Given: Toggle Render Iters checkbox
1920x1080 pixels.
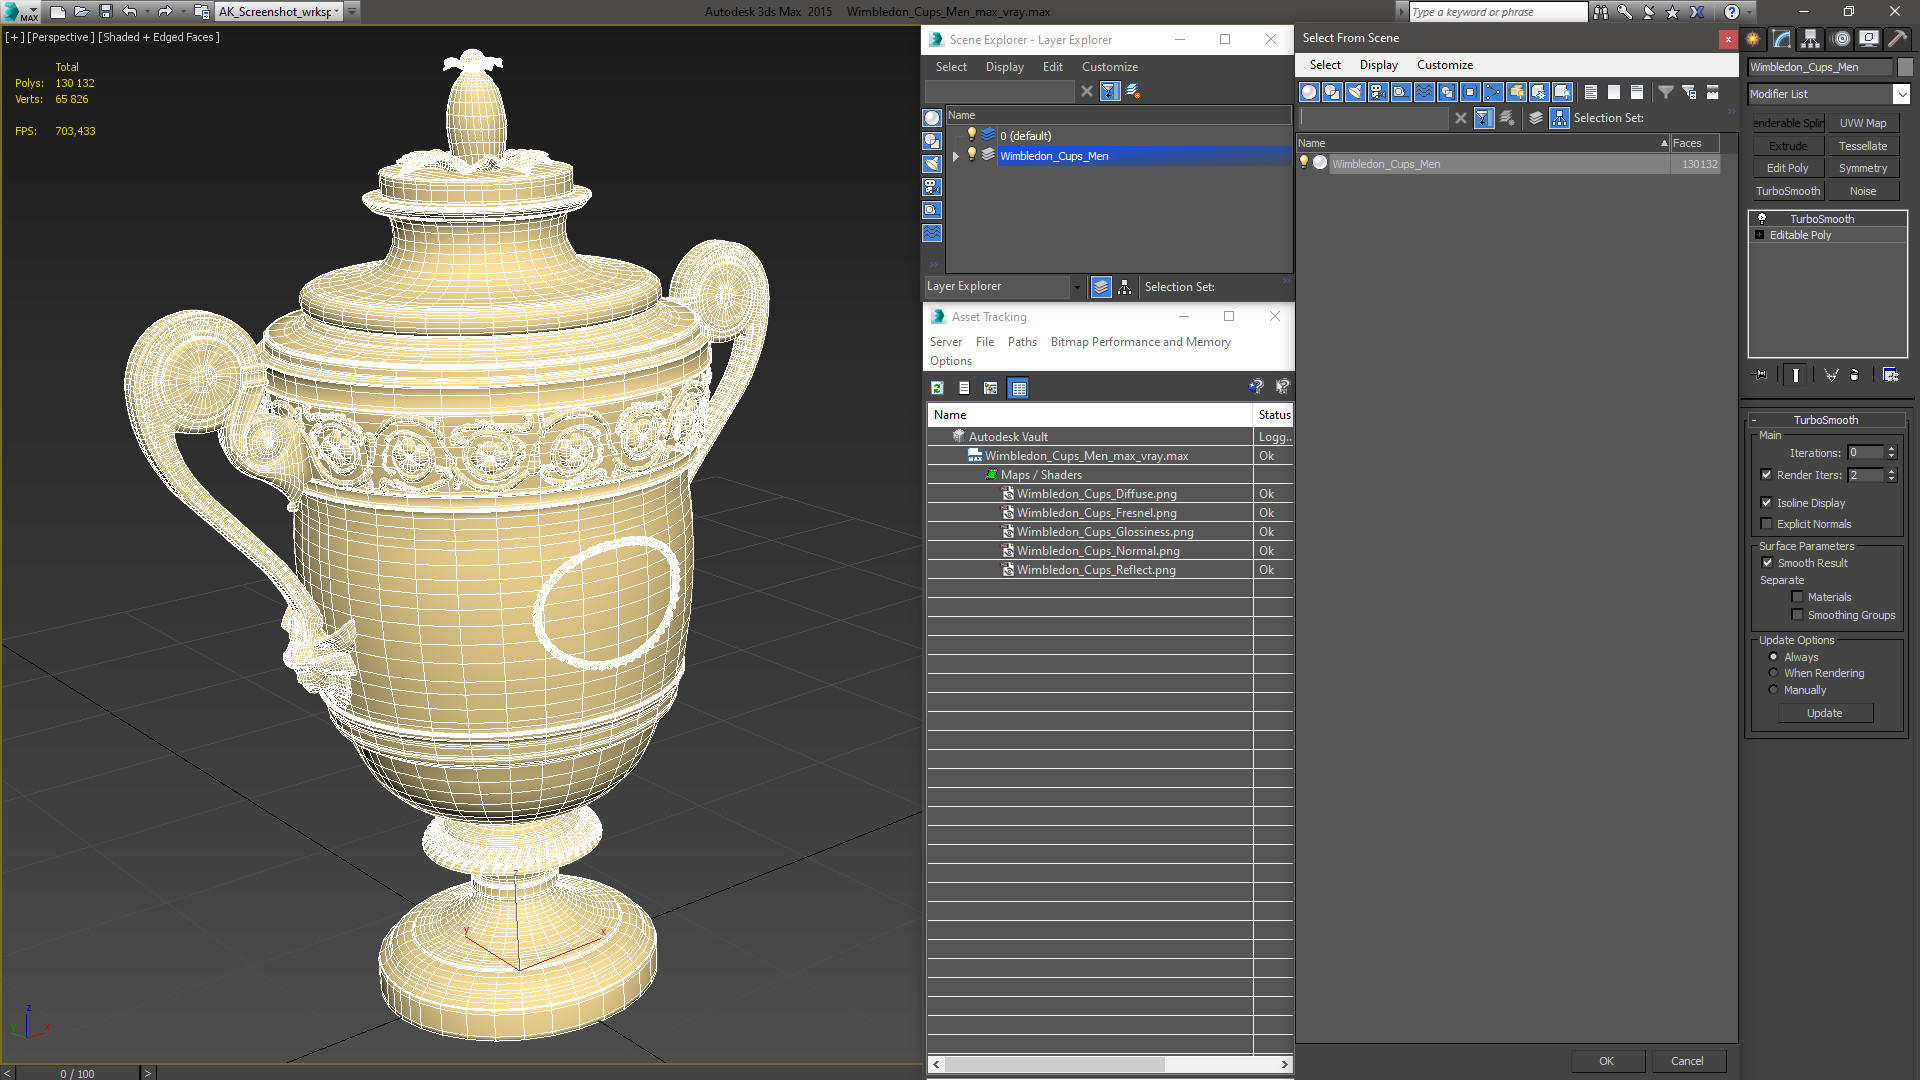Looking at the screenshot, I should pyautogui.click(x=1766, y=475).
